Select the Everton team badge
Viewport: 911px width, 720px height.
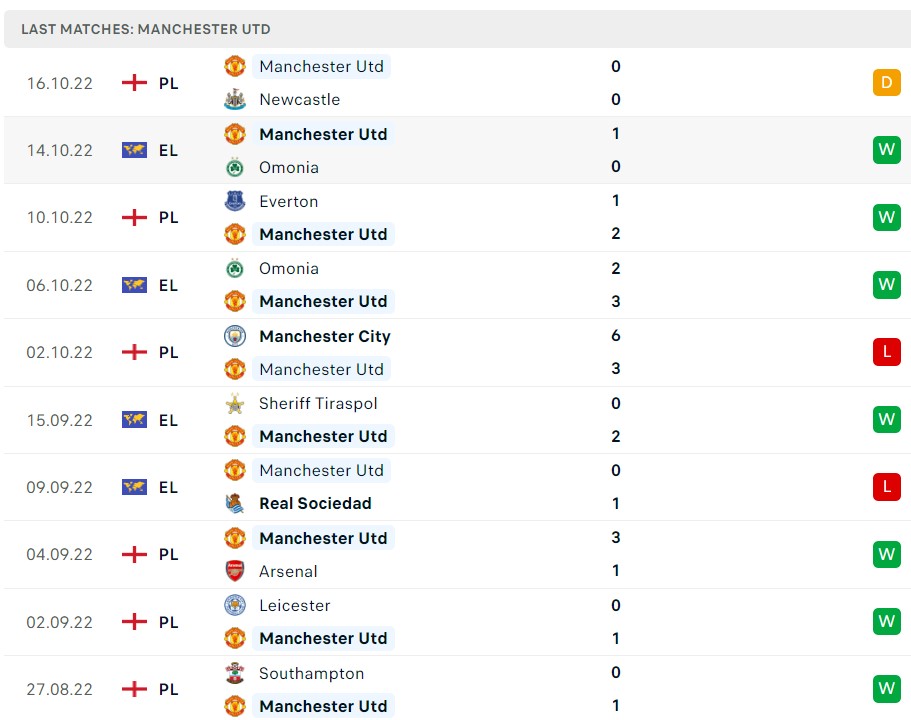point(235,201)
